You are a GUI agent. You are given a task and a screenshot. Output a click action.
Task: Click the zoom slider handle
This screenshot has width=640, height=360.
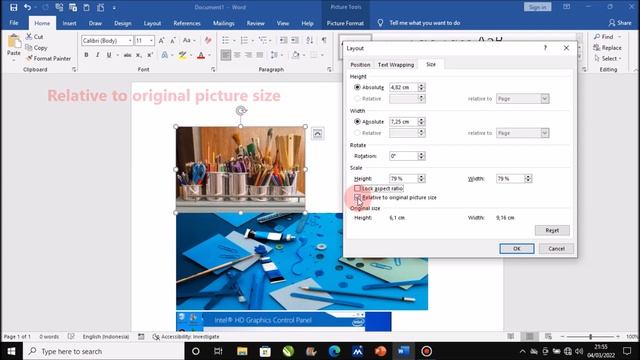coord(591,337)
